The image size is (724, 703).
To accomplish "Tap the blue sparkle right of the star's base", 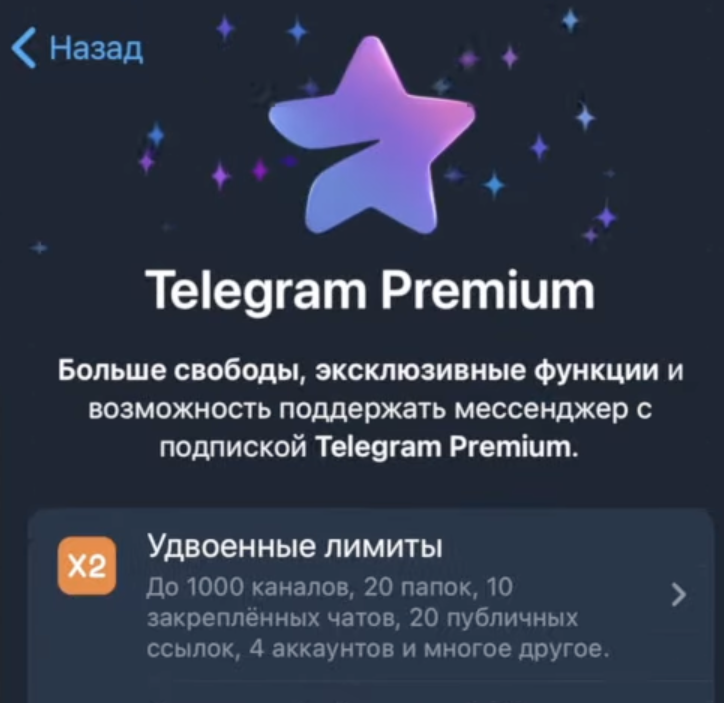I will click(x=495, y=185).
